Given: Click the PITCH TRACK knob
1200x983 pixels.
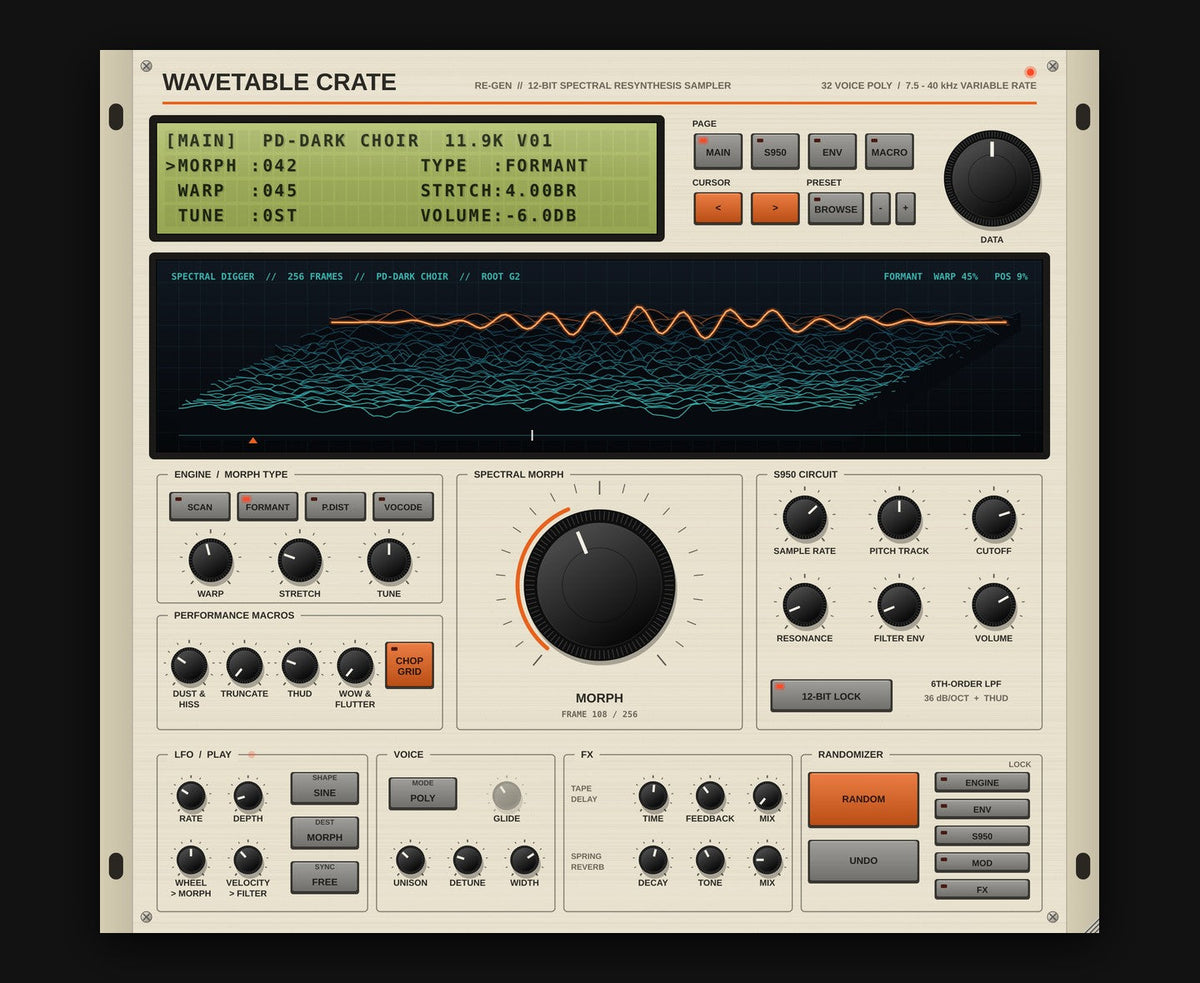Looking at the screenshot, I should [x=899, y=517].
